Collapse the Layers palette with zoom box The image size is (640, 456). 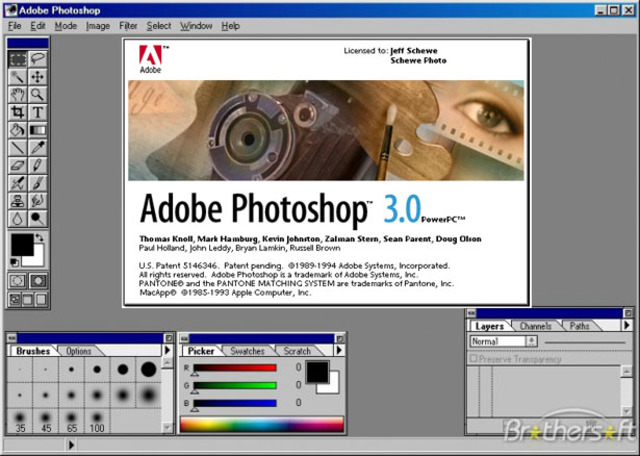[628, 313]
